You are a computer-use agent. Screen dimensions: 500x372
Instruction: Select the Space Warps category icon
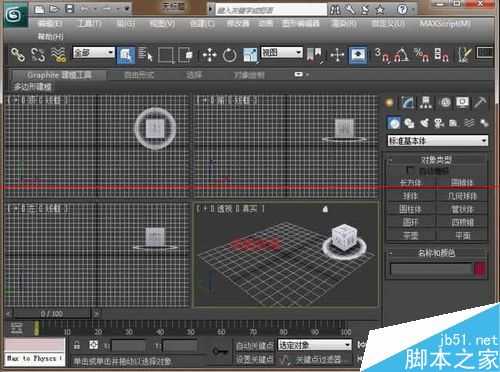(469, 123)
